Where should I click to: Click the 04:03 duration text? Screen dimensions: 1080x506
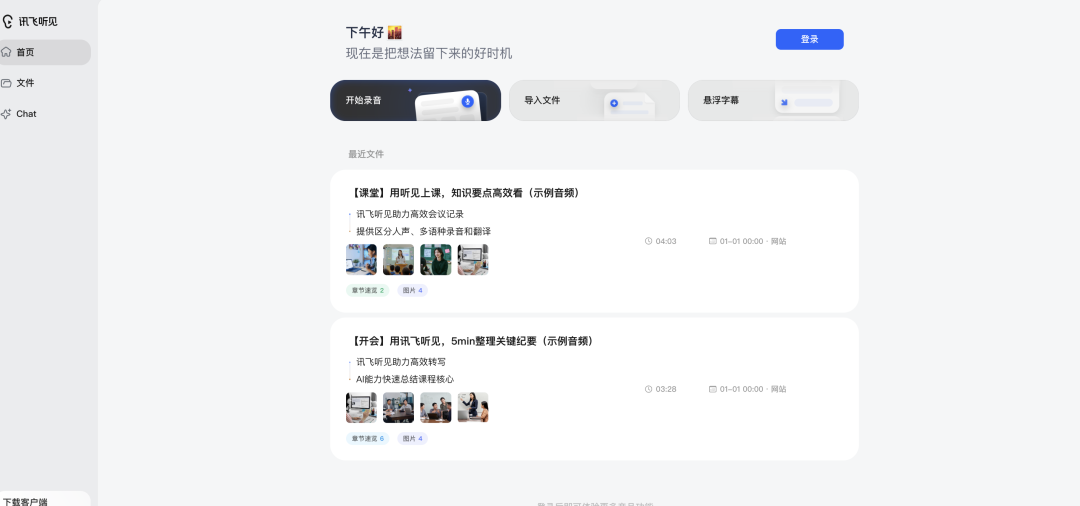(666, 242)
